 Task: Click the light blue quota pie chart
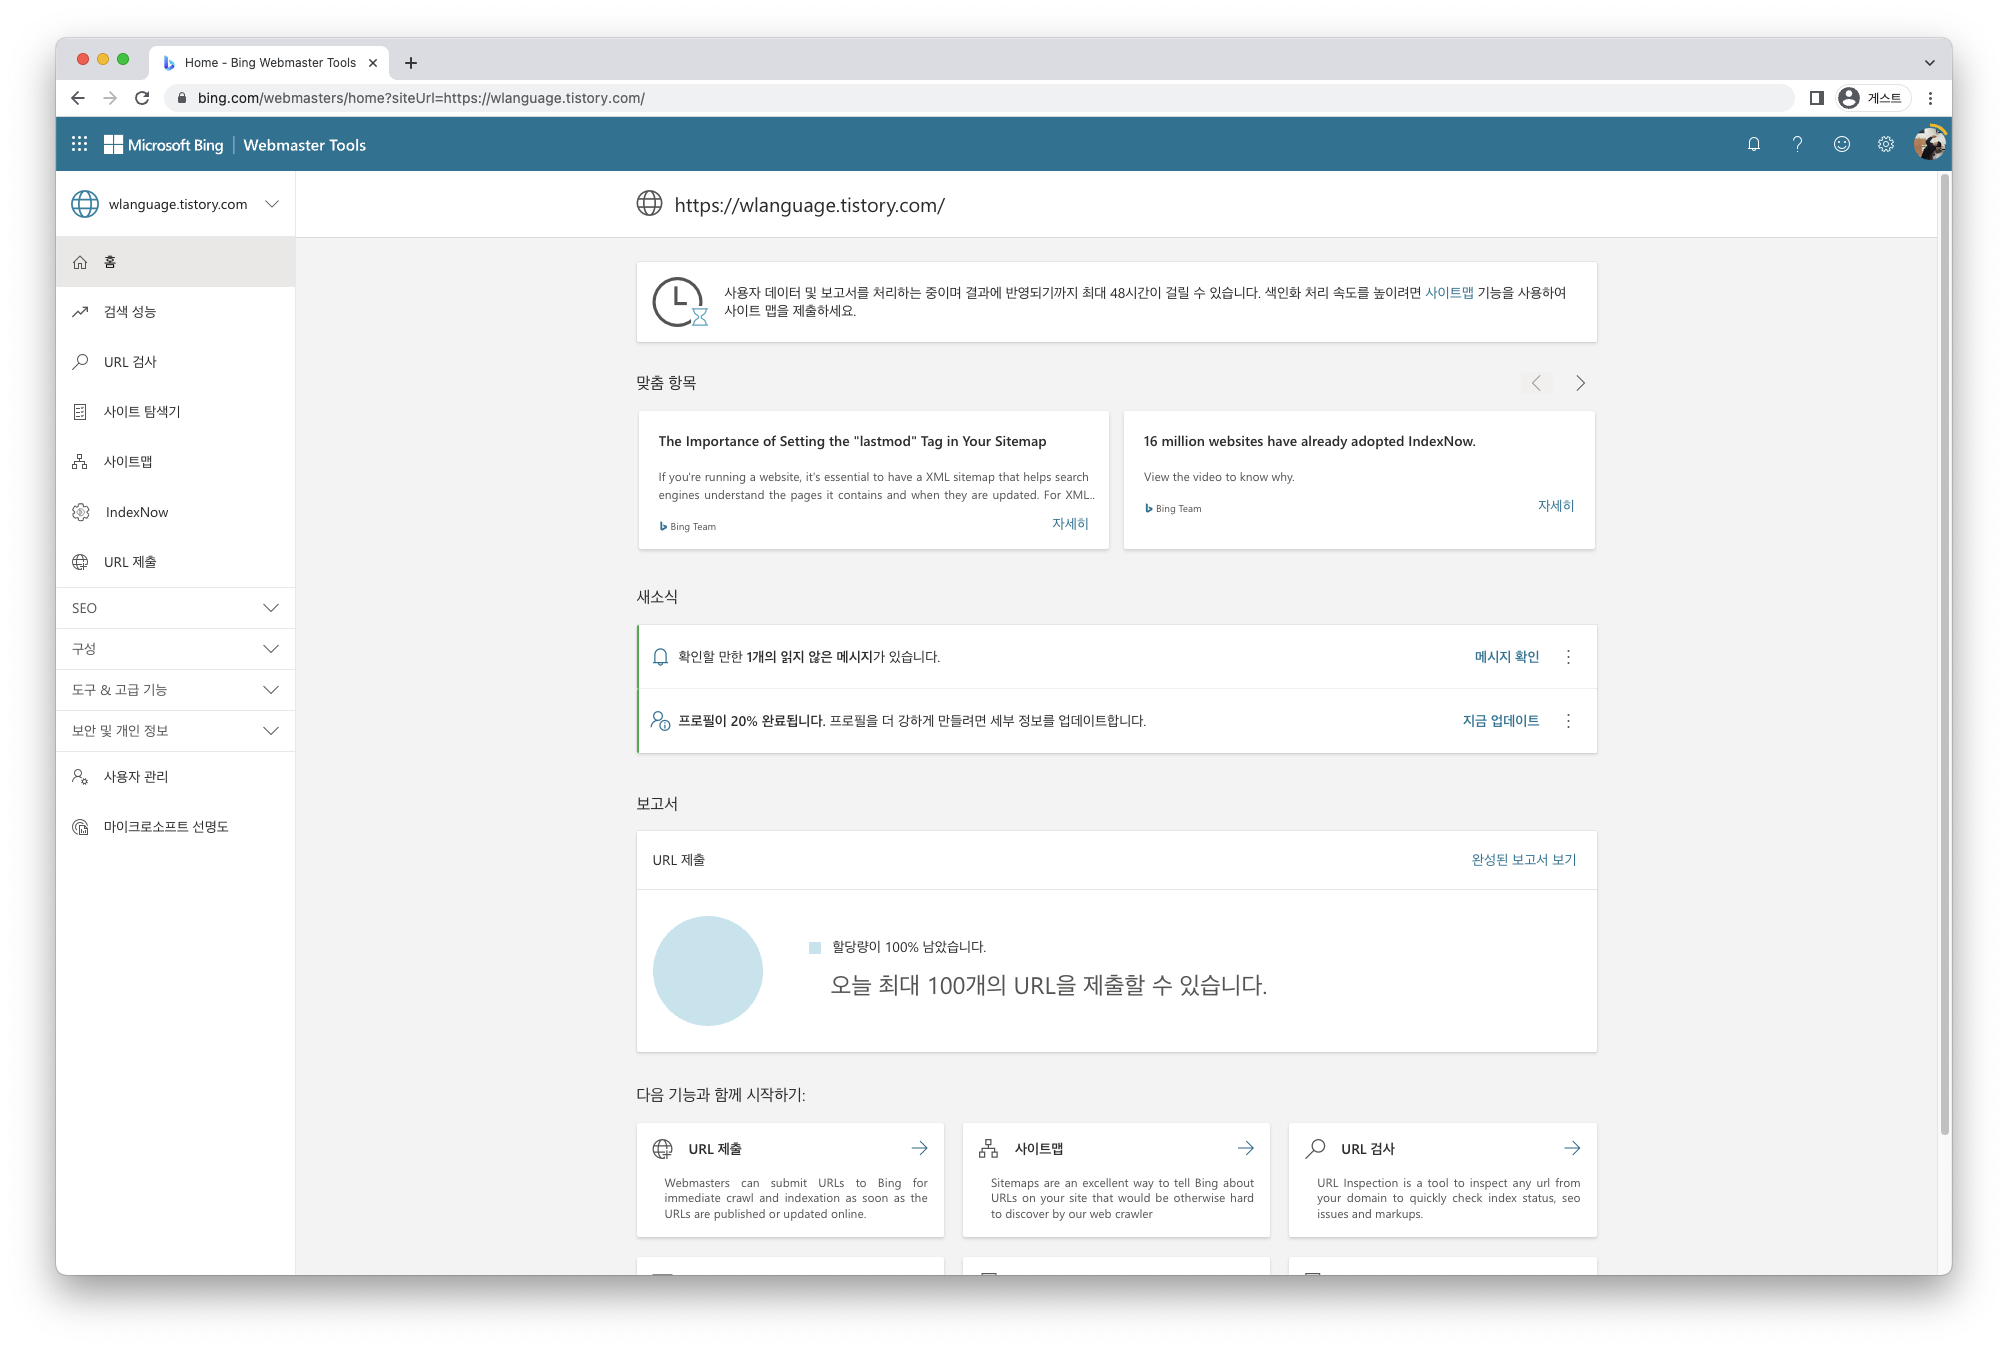point(707,971)
